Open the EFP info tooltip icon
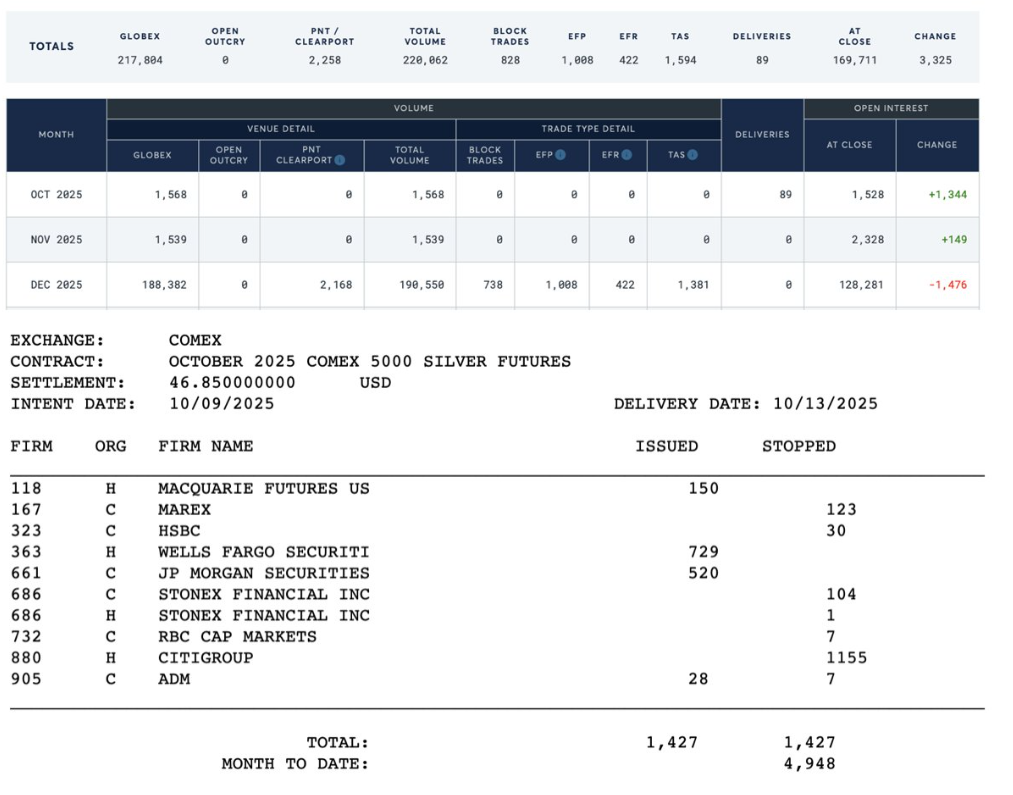Image resolution: width=1013 pixels, height=795 pixels. click(x=560, y=155)
